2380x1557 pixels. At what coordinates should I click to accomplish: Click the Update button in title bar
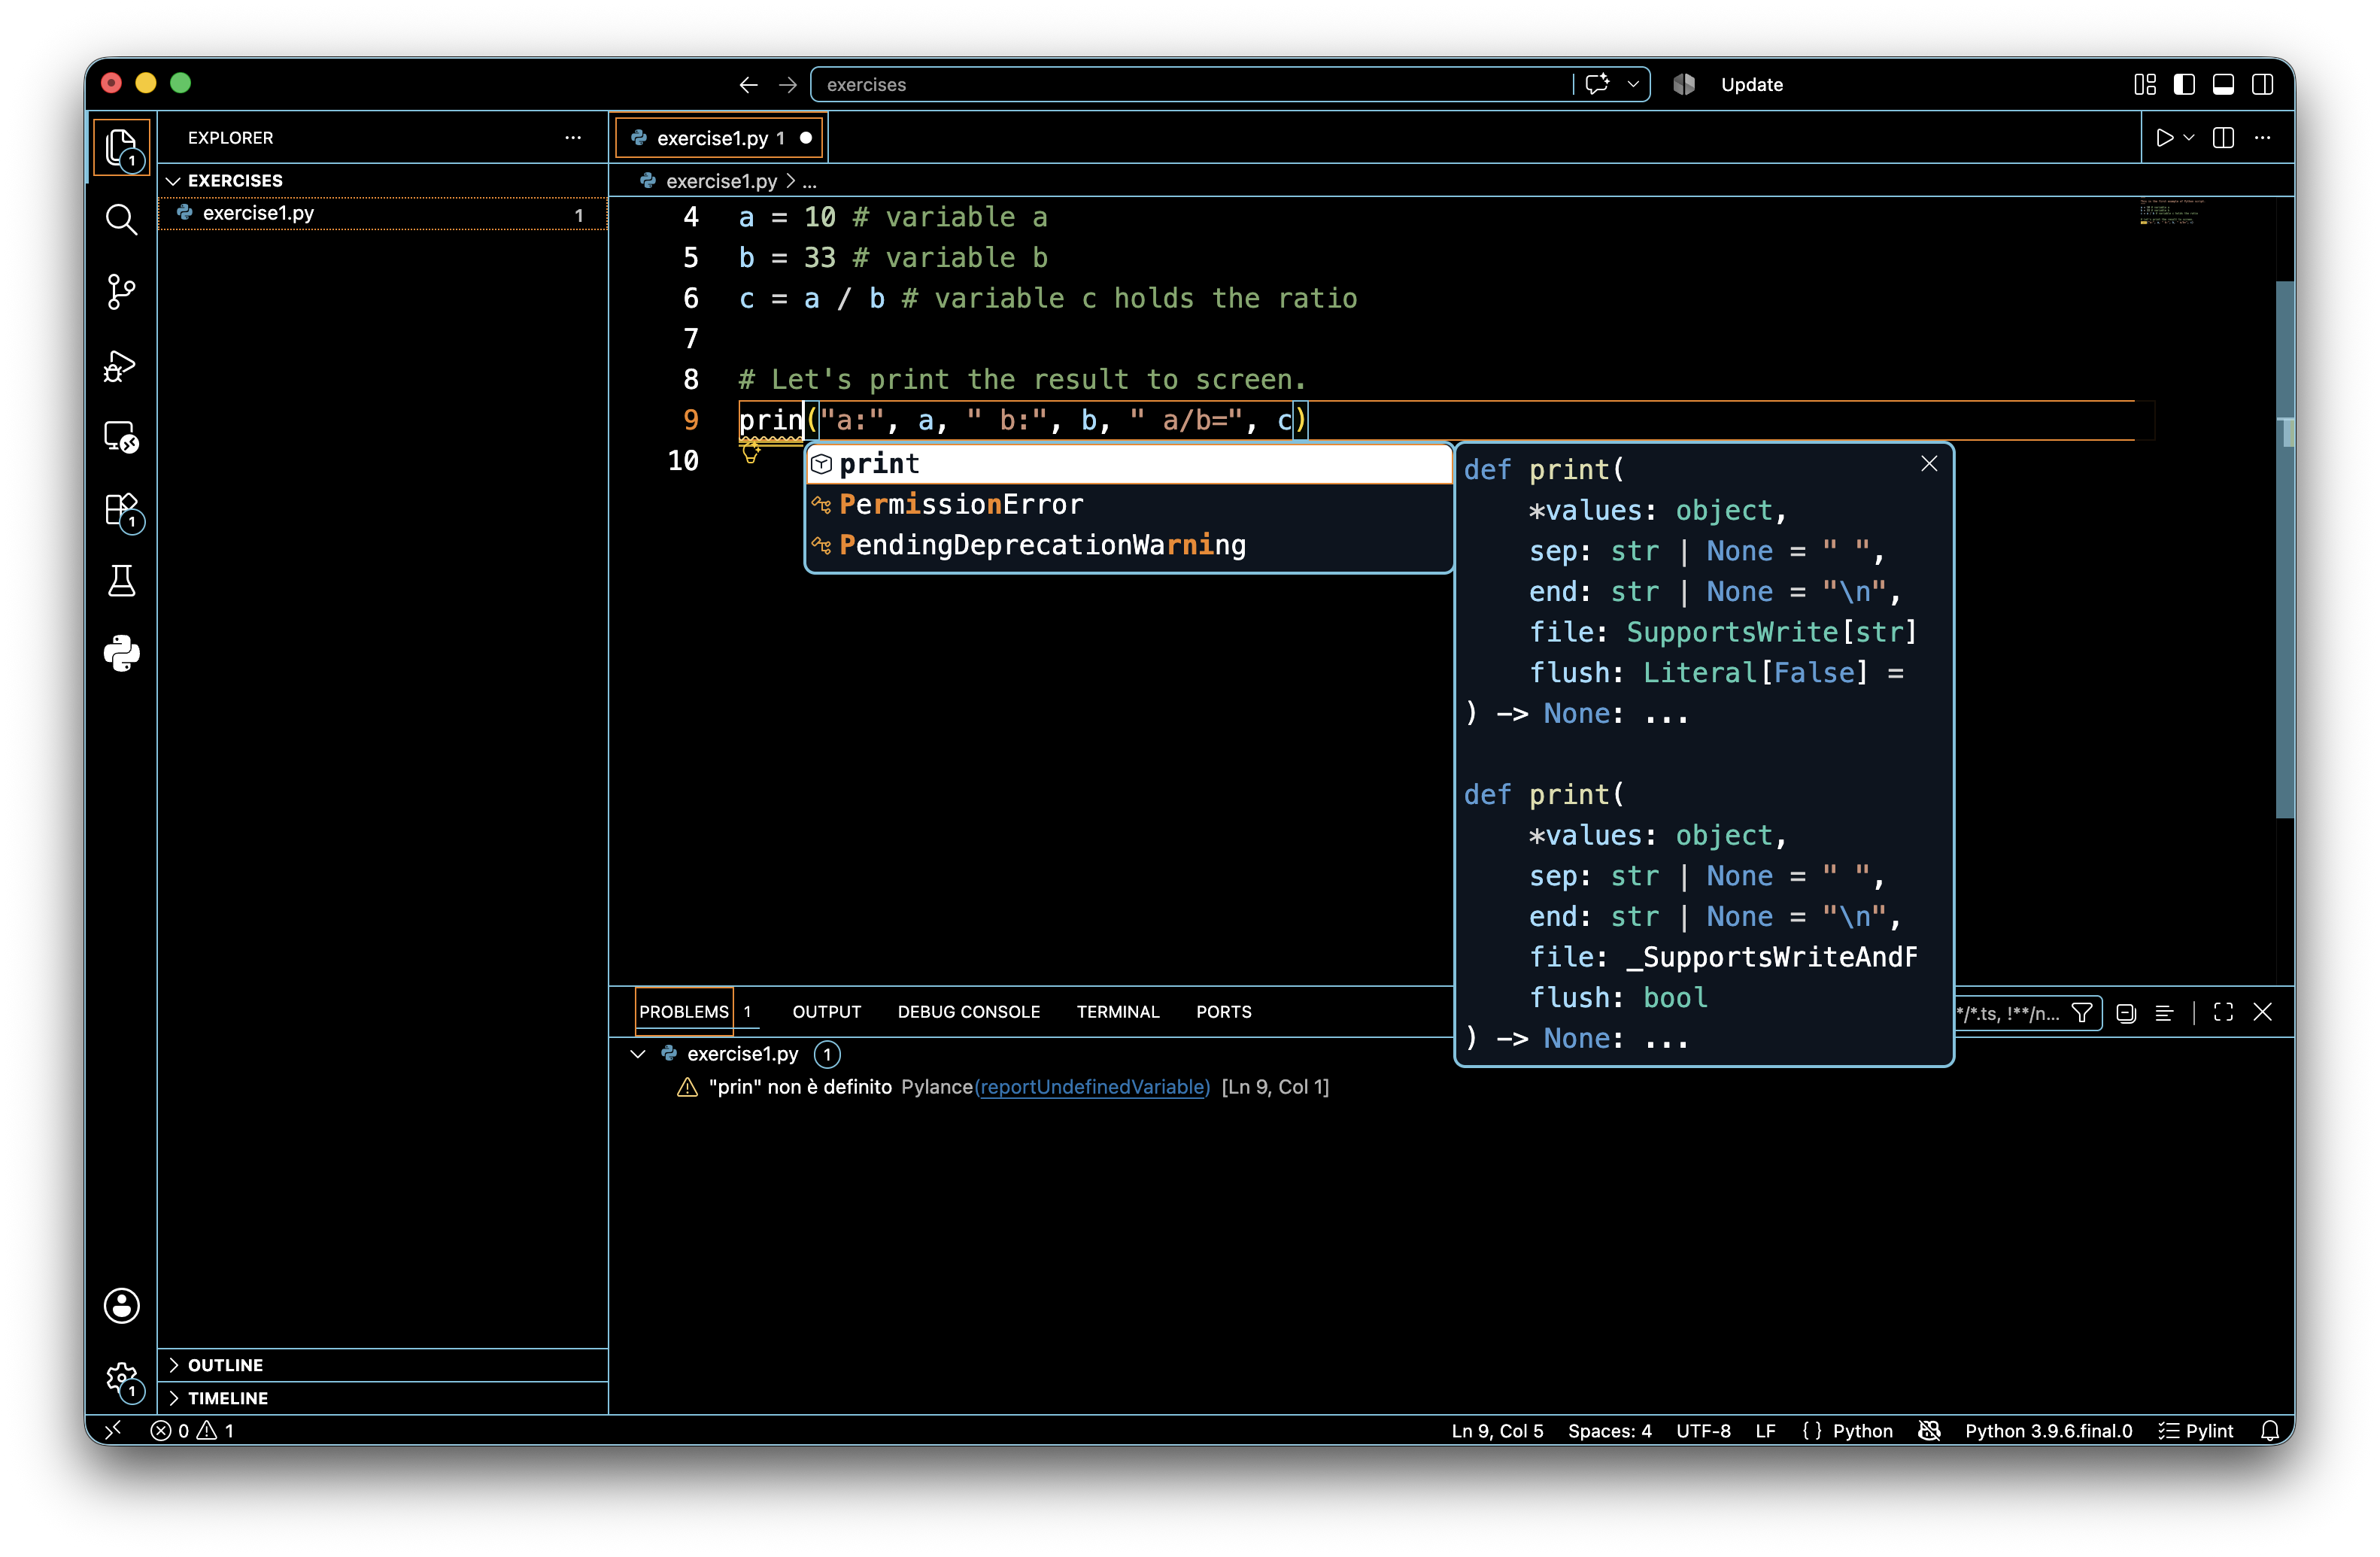[x=1751, y=85]
